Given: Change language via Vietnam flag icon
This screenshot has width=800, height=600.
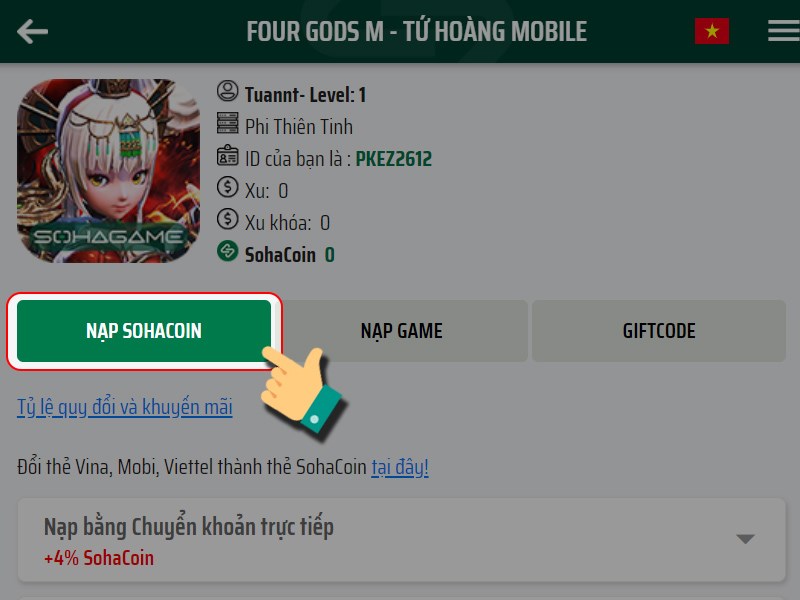Looking at the screenshot, I should click(712, 31).
